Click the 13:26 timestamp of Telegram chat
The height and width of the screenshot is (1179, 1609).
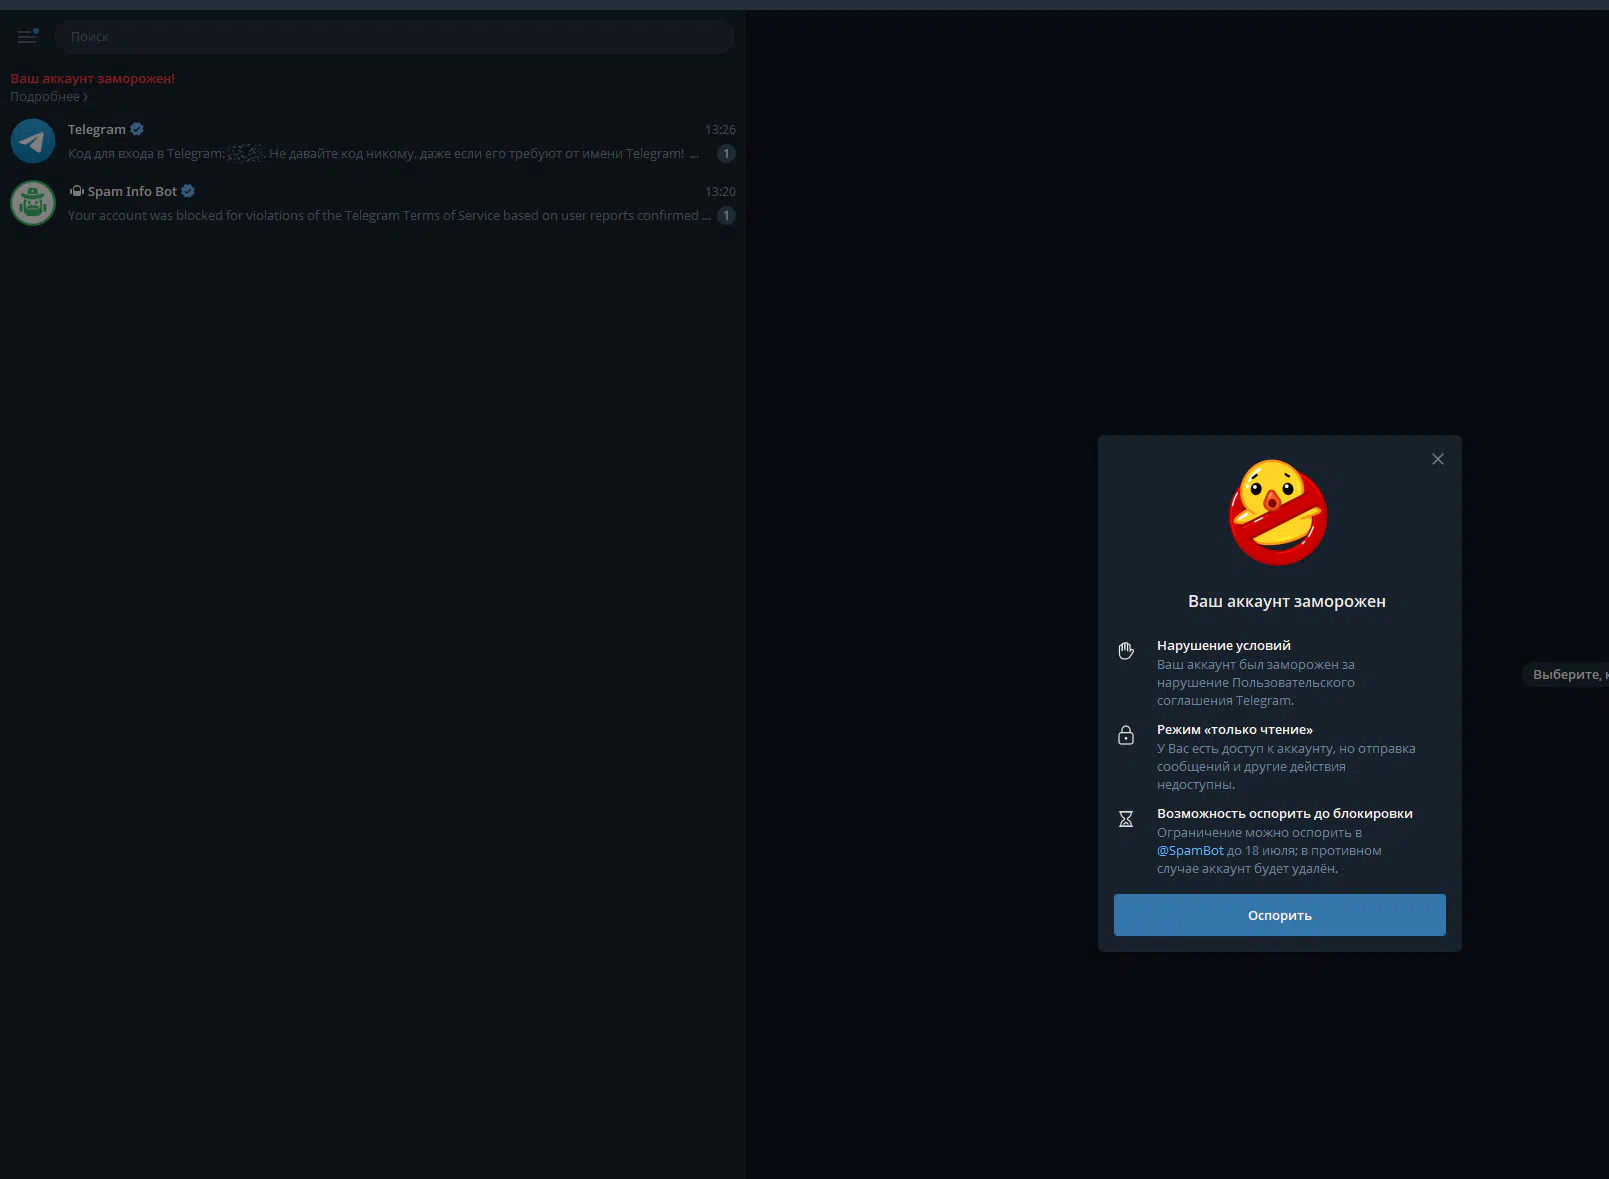(720, 130)
